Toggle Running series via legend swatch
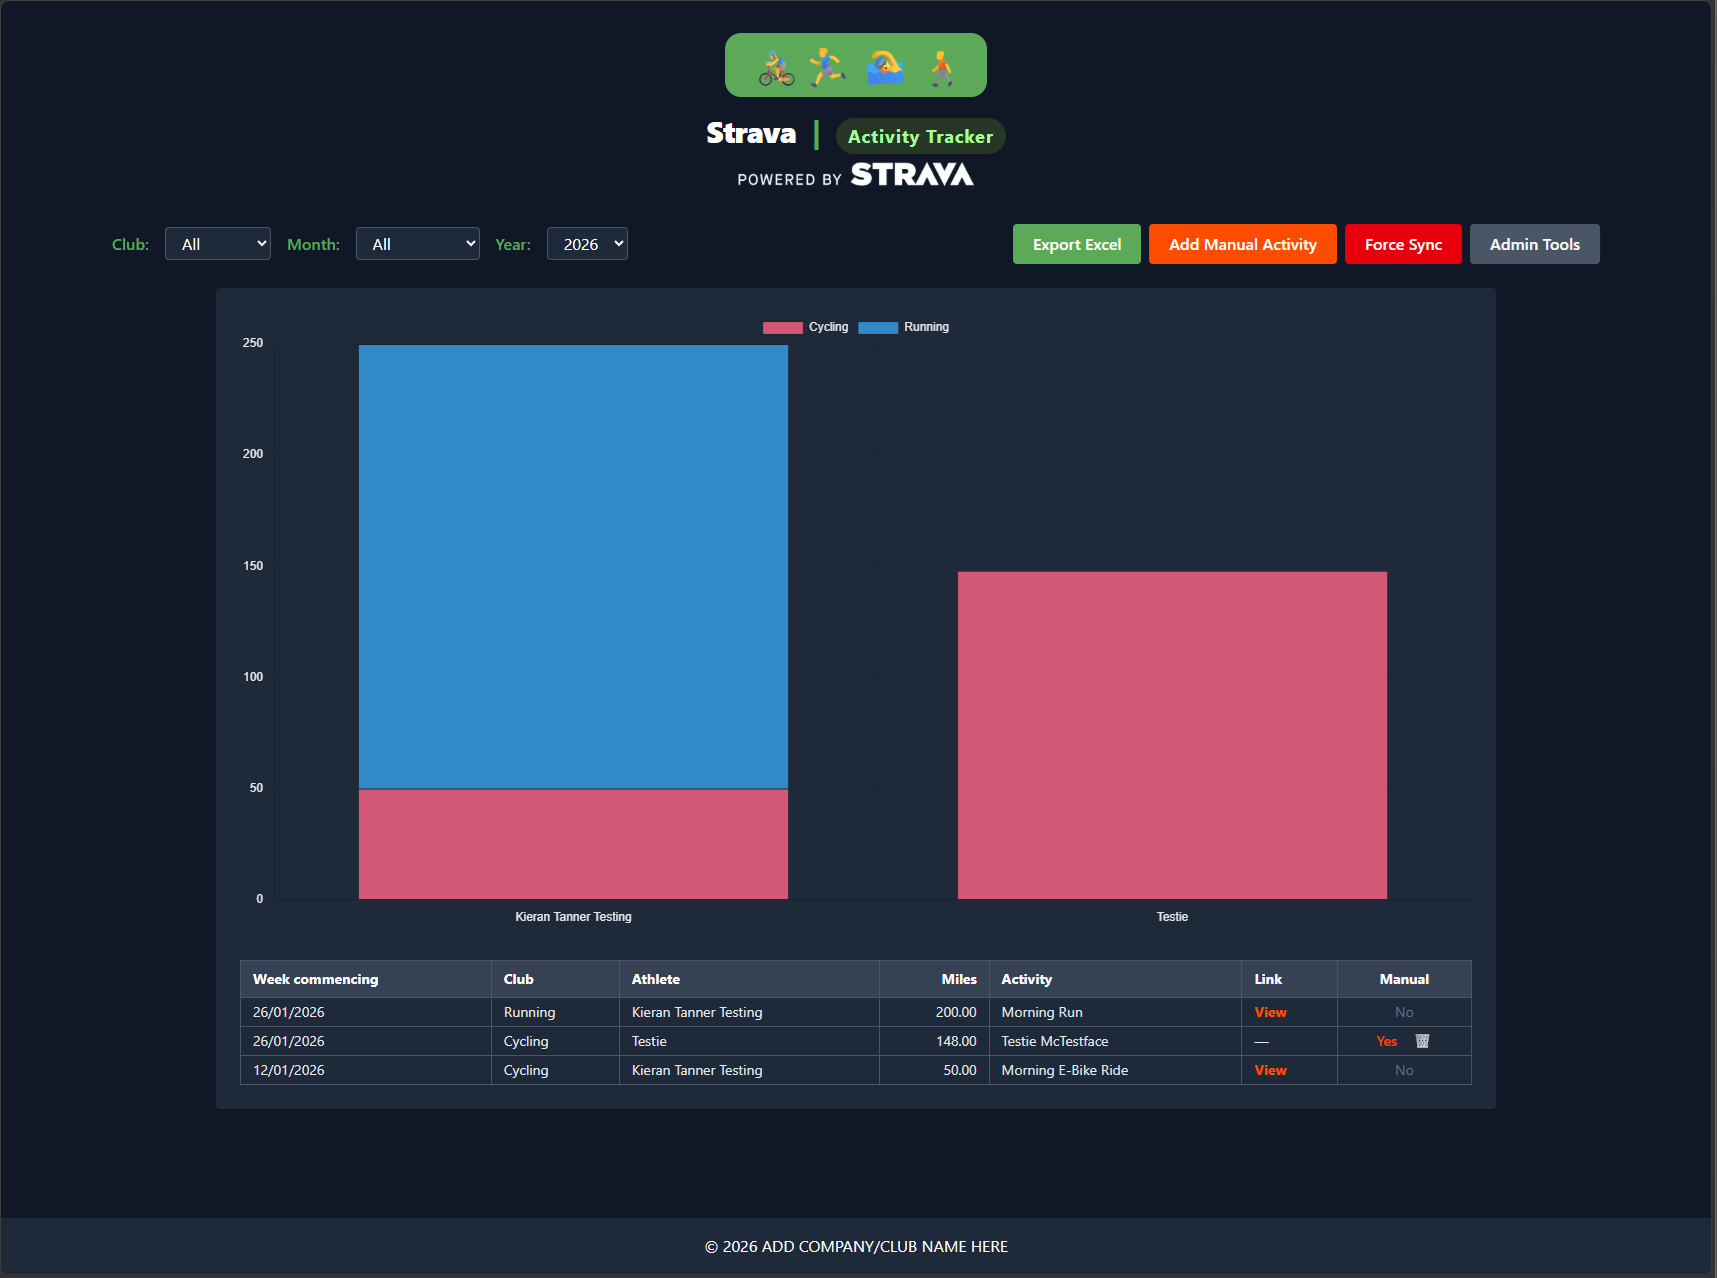Image resolution: width=1717 pixels, height=1278 pixels. click(878, 327)
